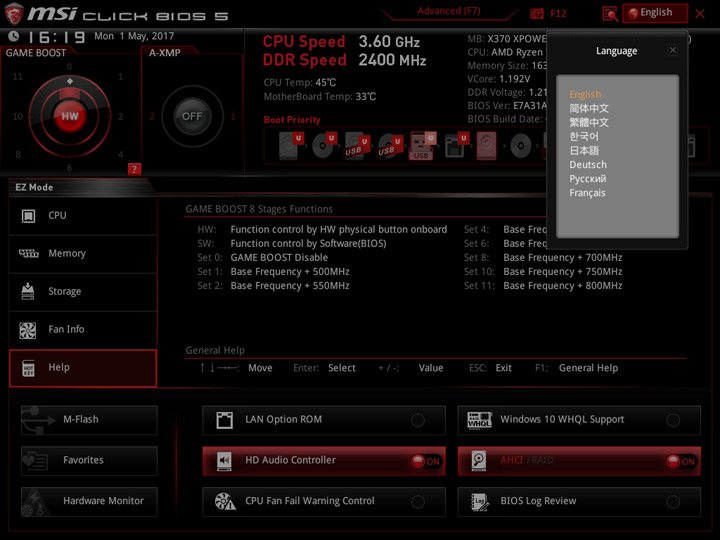
Task: Choose Русский language option
Action: (588, 179)
